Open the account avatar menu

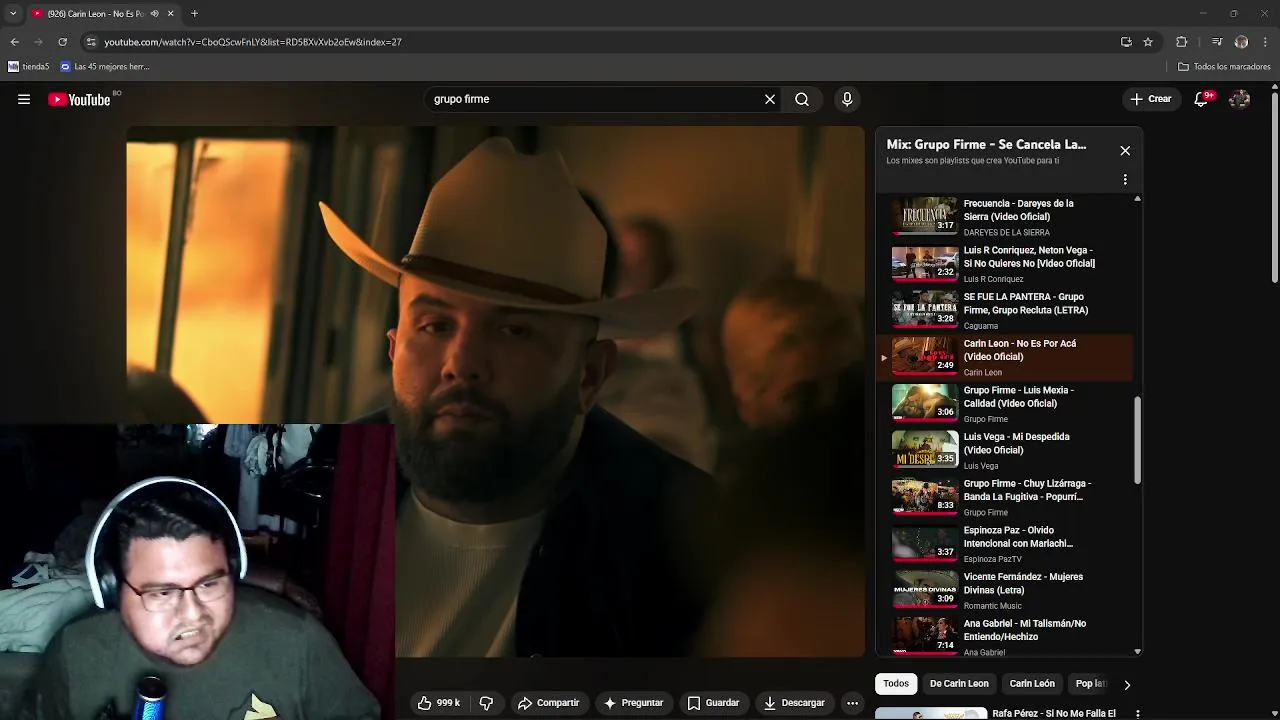click(x=1239, y=99)
